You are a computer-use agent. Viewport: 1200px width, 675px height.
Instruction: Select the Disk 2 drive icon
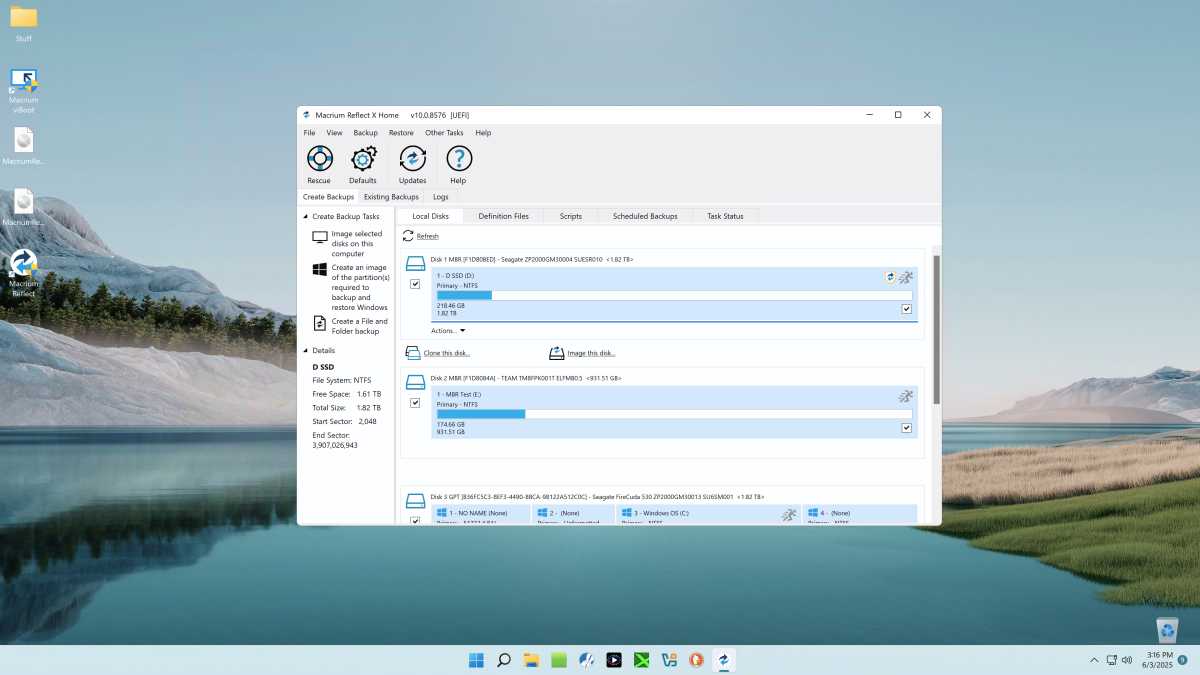pos(415,381)
